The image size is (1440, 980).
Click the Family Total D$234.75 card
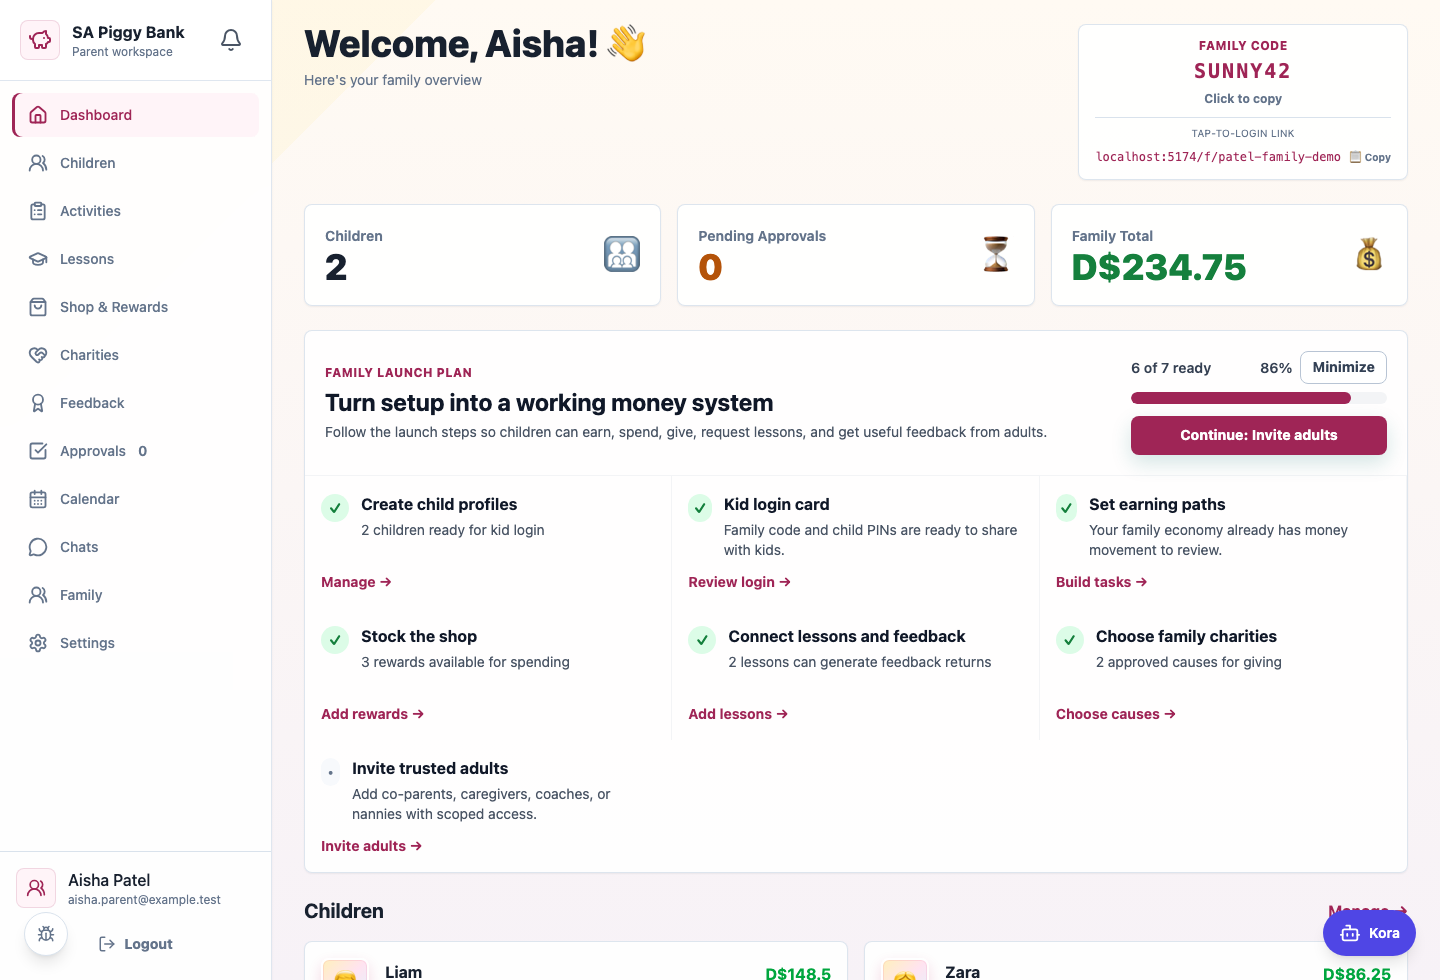click(1229, 255)
